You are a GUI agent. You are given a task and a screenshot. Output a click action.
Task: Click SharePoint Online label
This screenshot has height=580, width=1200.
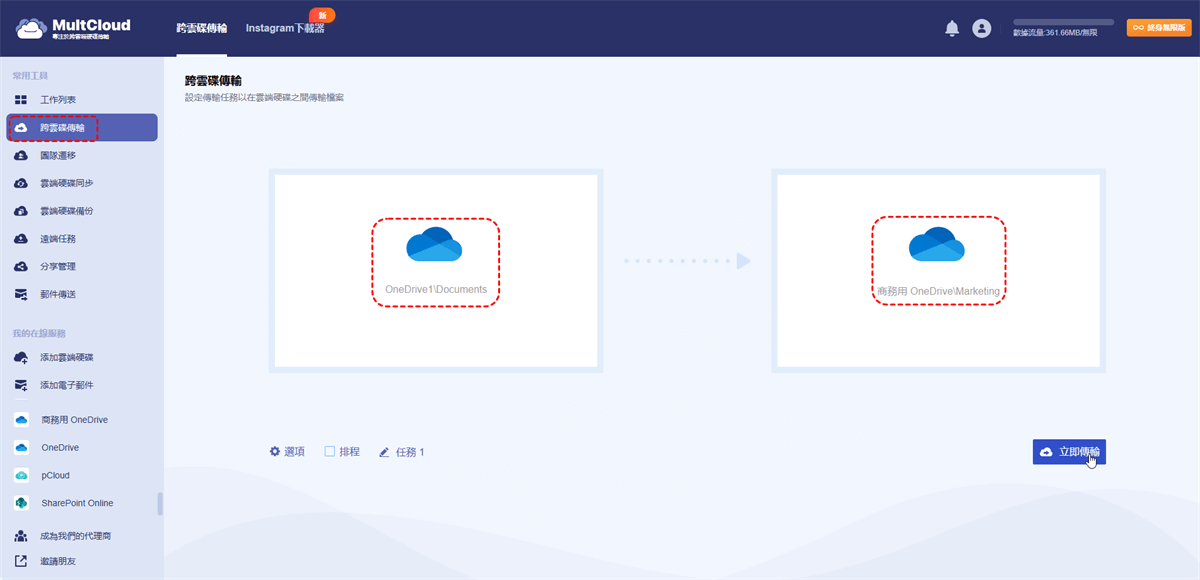click(x=77, y=503)
